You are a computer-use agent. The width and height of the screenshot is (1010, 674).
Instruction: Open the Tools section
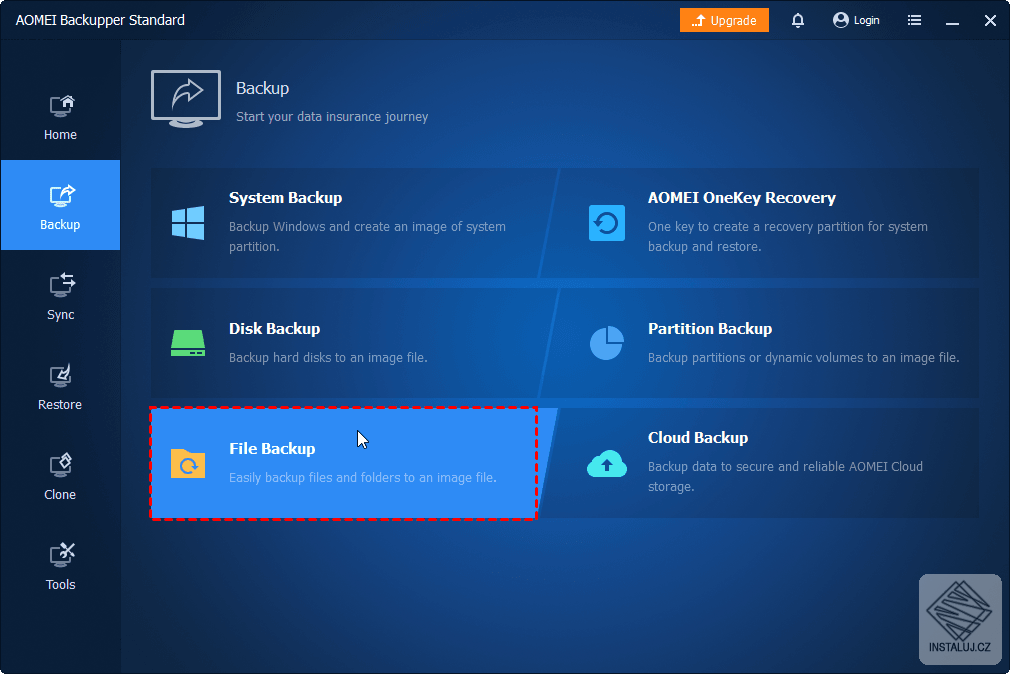(x=61, y=566)
